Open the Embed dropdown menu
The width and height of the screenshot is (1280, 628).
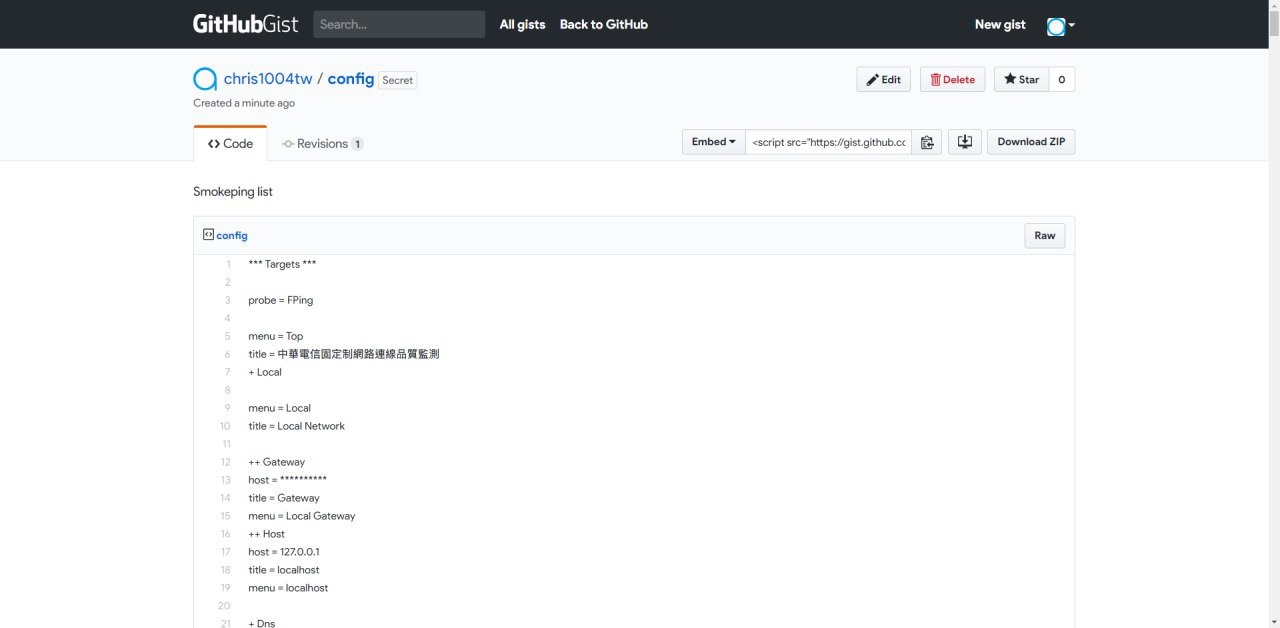tap(714, 142)
